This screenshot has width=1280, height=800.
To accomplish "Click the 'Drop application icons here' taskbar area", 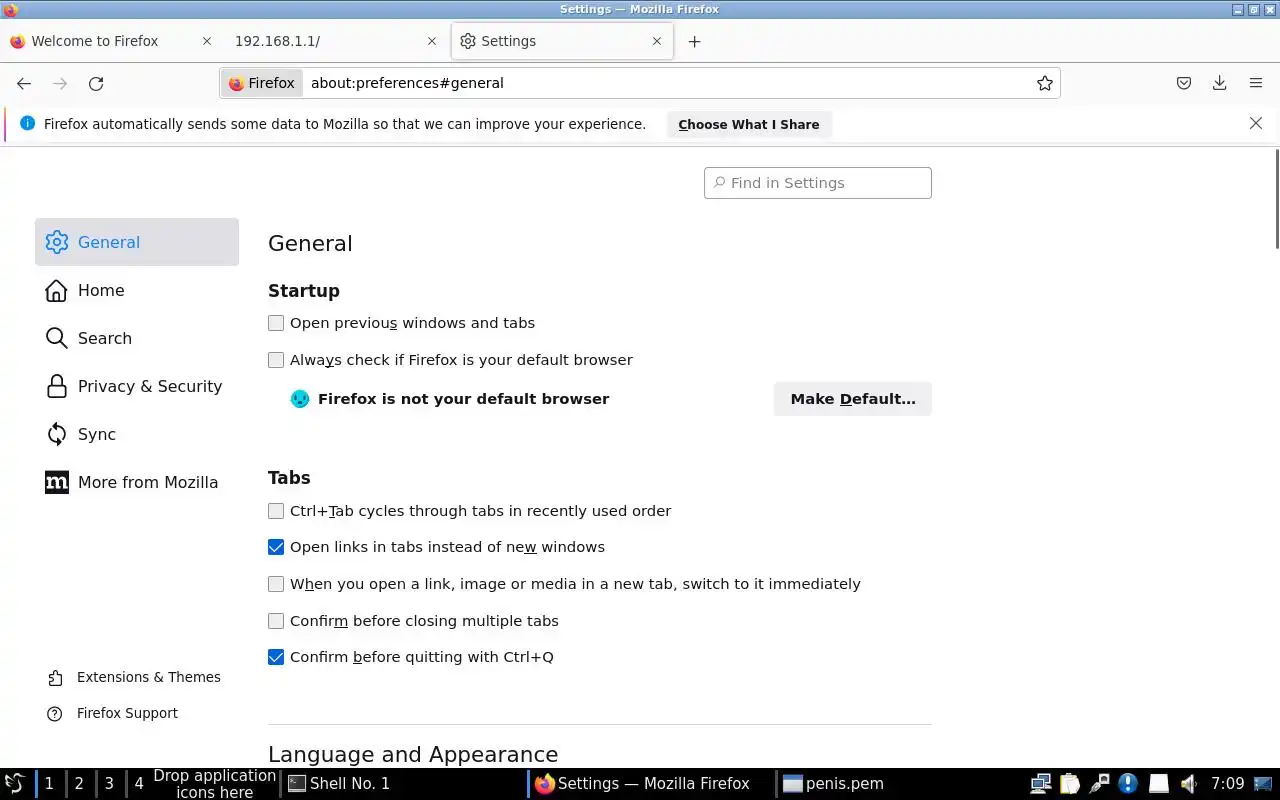I will point(214,784).
